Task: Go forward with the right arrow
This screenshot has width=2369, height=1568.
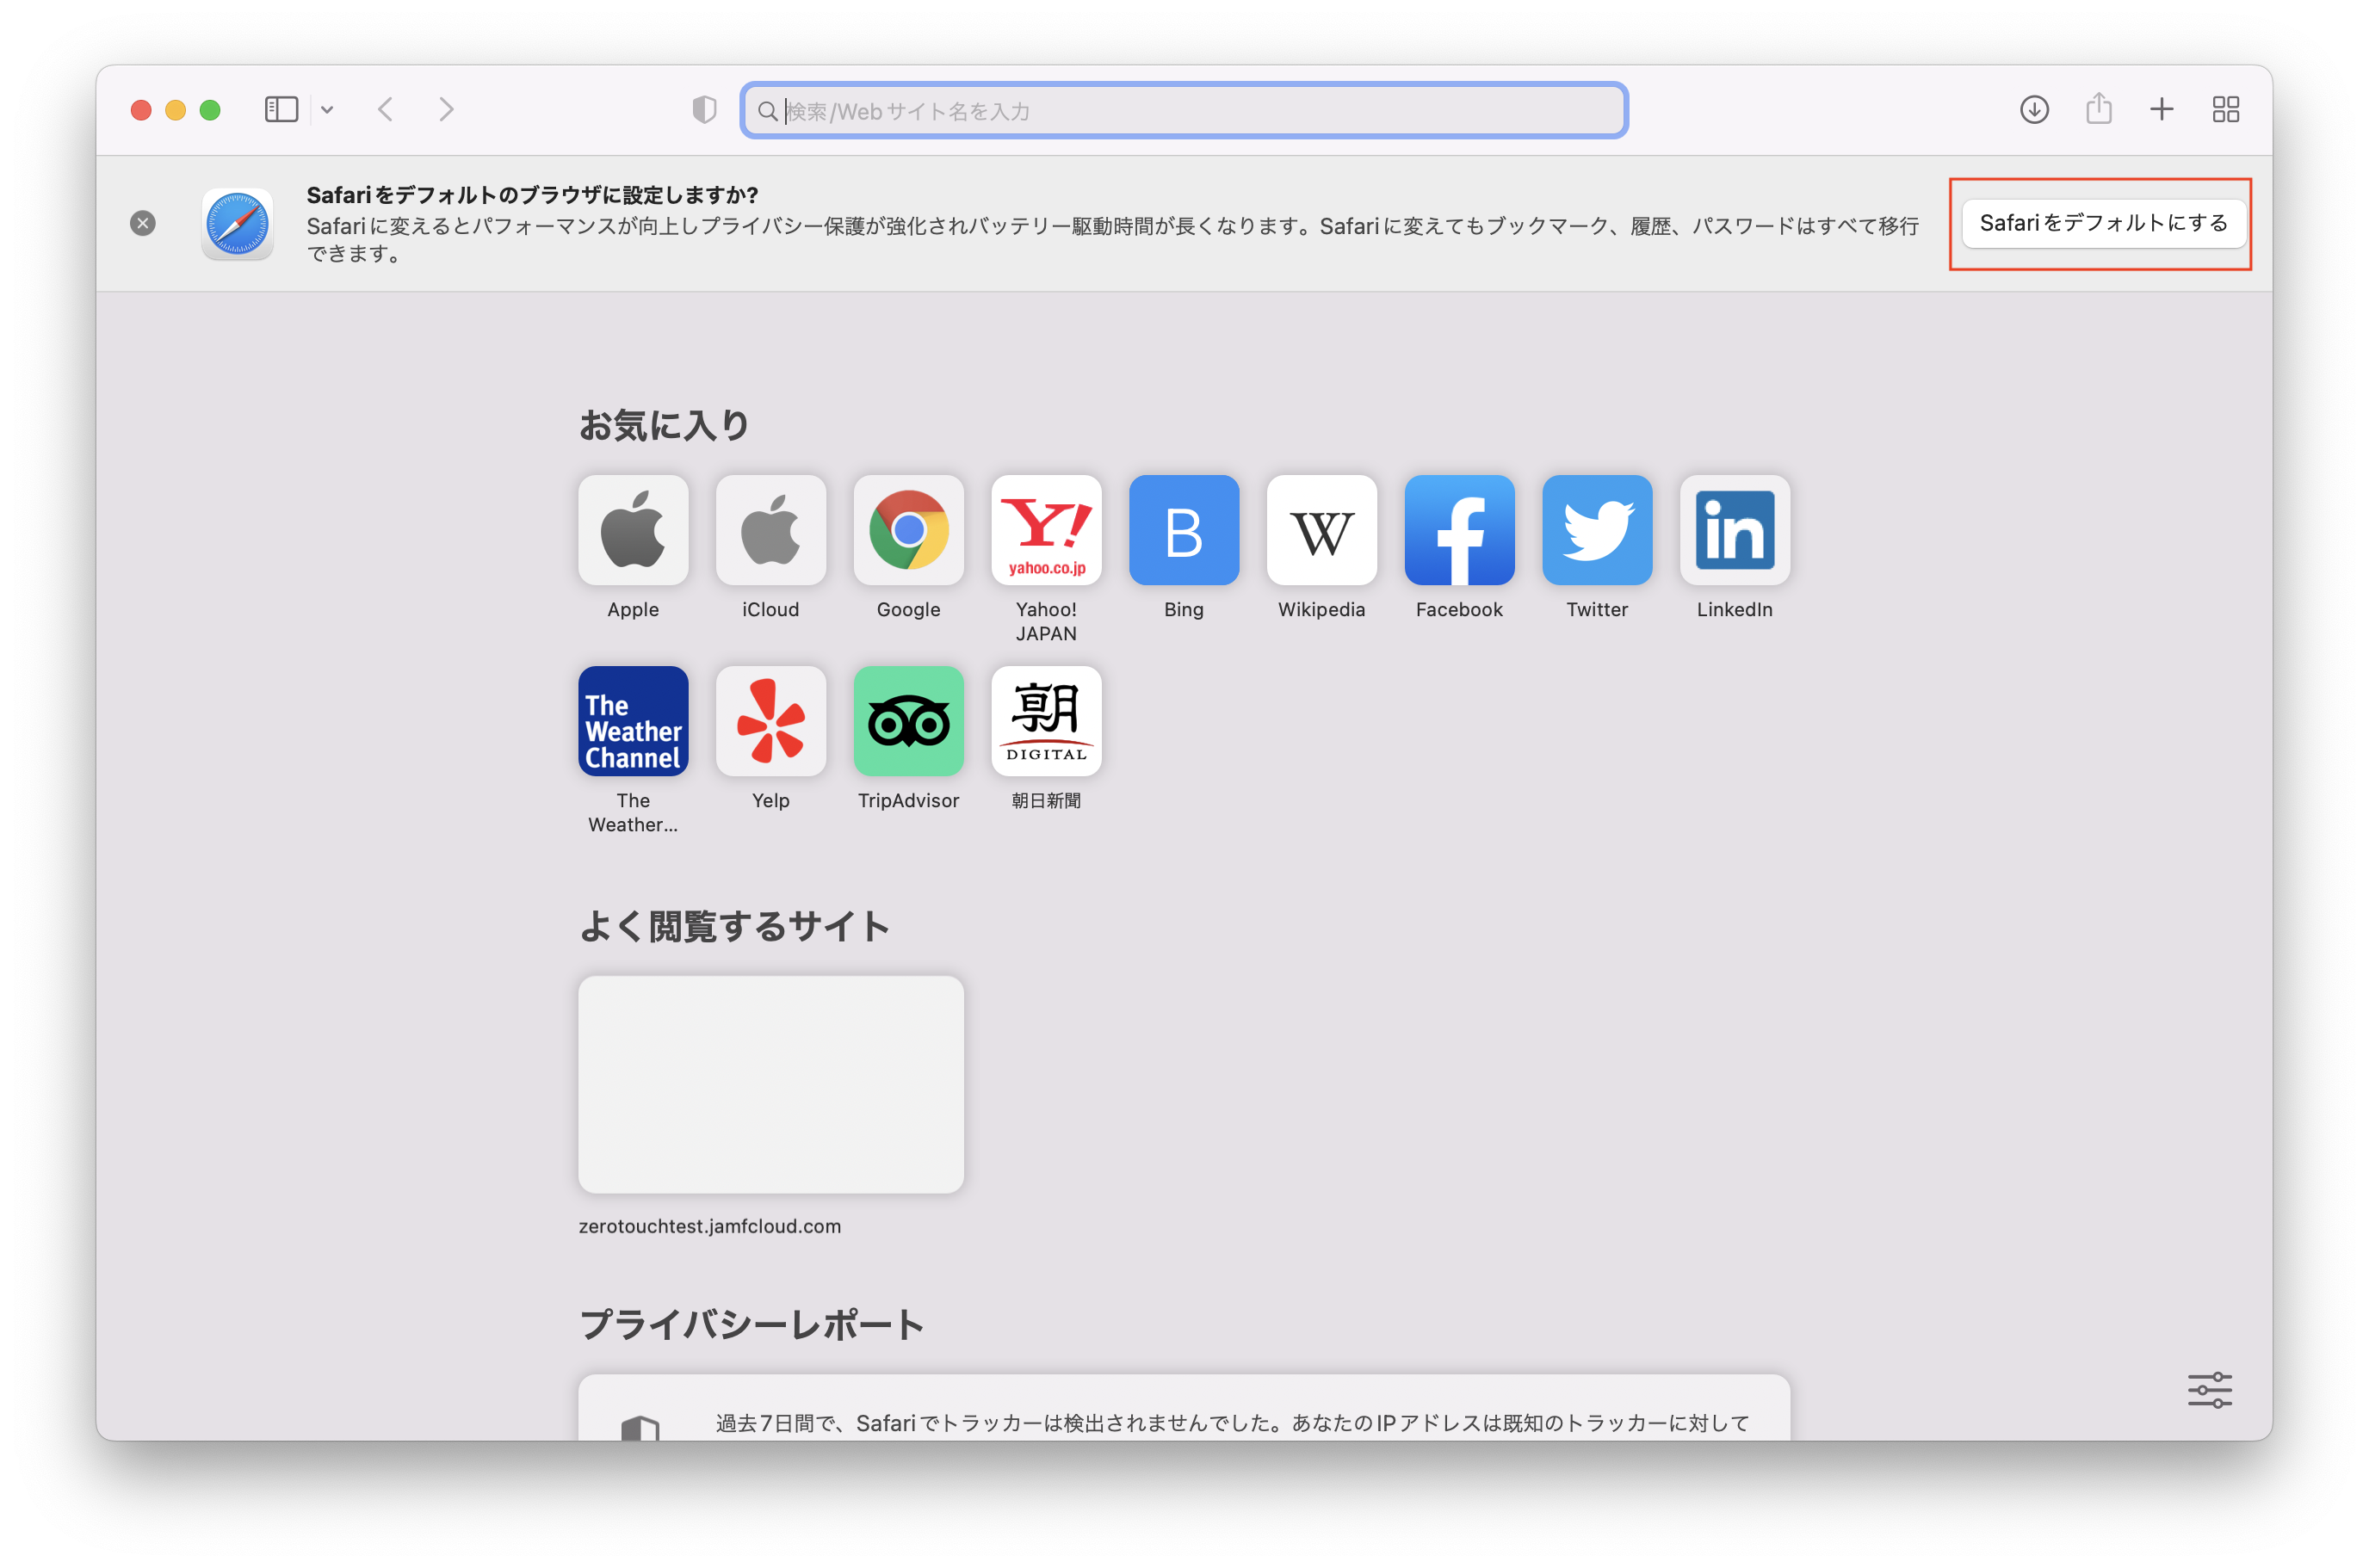Action: (x=446, y=109)
